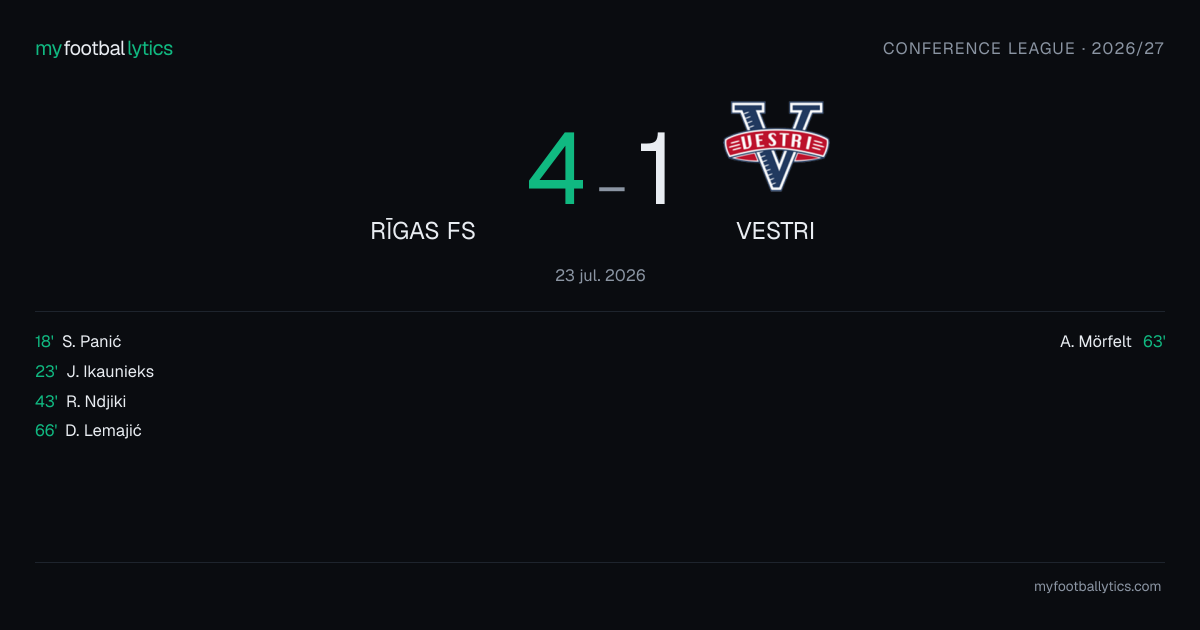Image resolution: width=1200 pixels, height=630 pixels.
Task: Click scorer R. Ndjiki
Action: tap(96, 401)
